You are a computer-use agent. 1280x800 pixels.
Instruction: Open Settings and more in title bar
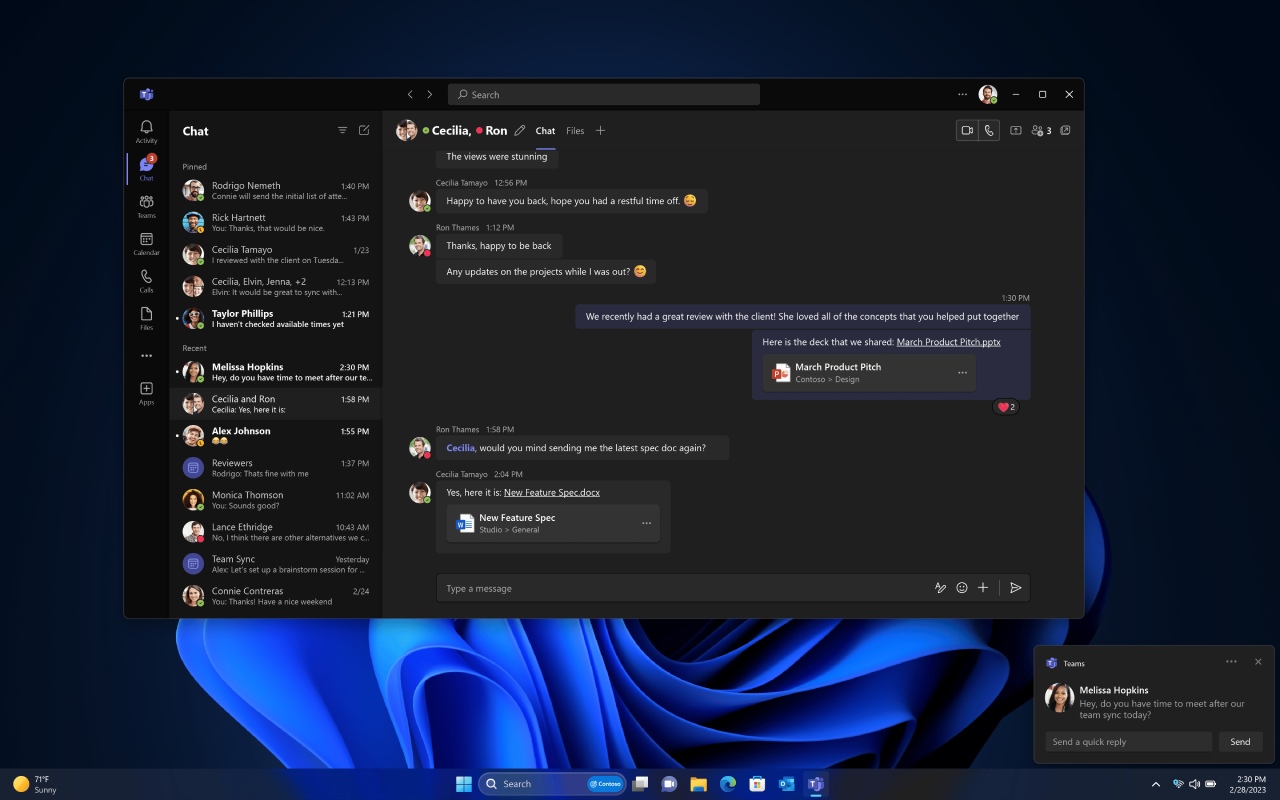962,95
